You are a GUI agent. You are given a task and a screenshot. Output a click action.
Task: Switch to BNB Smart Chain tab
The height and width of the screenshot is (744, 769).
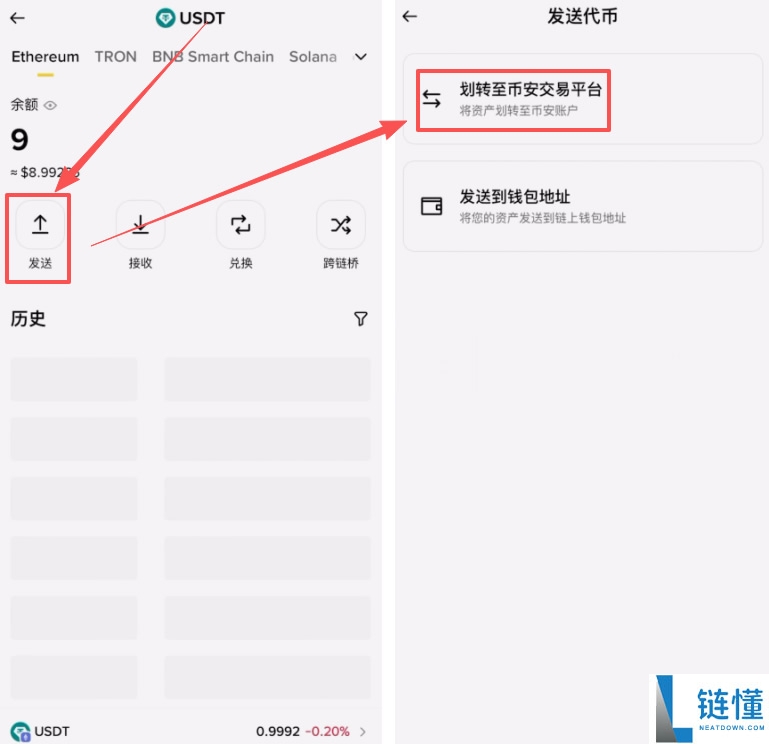[x=213, y=57]
